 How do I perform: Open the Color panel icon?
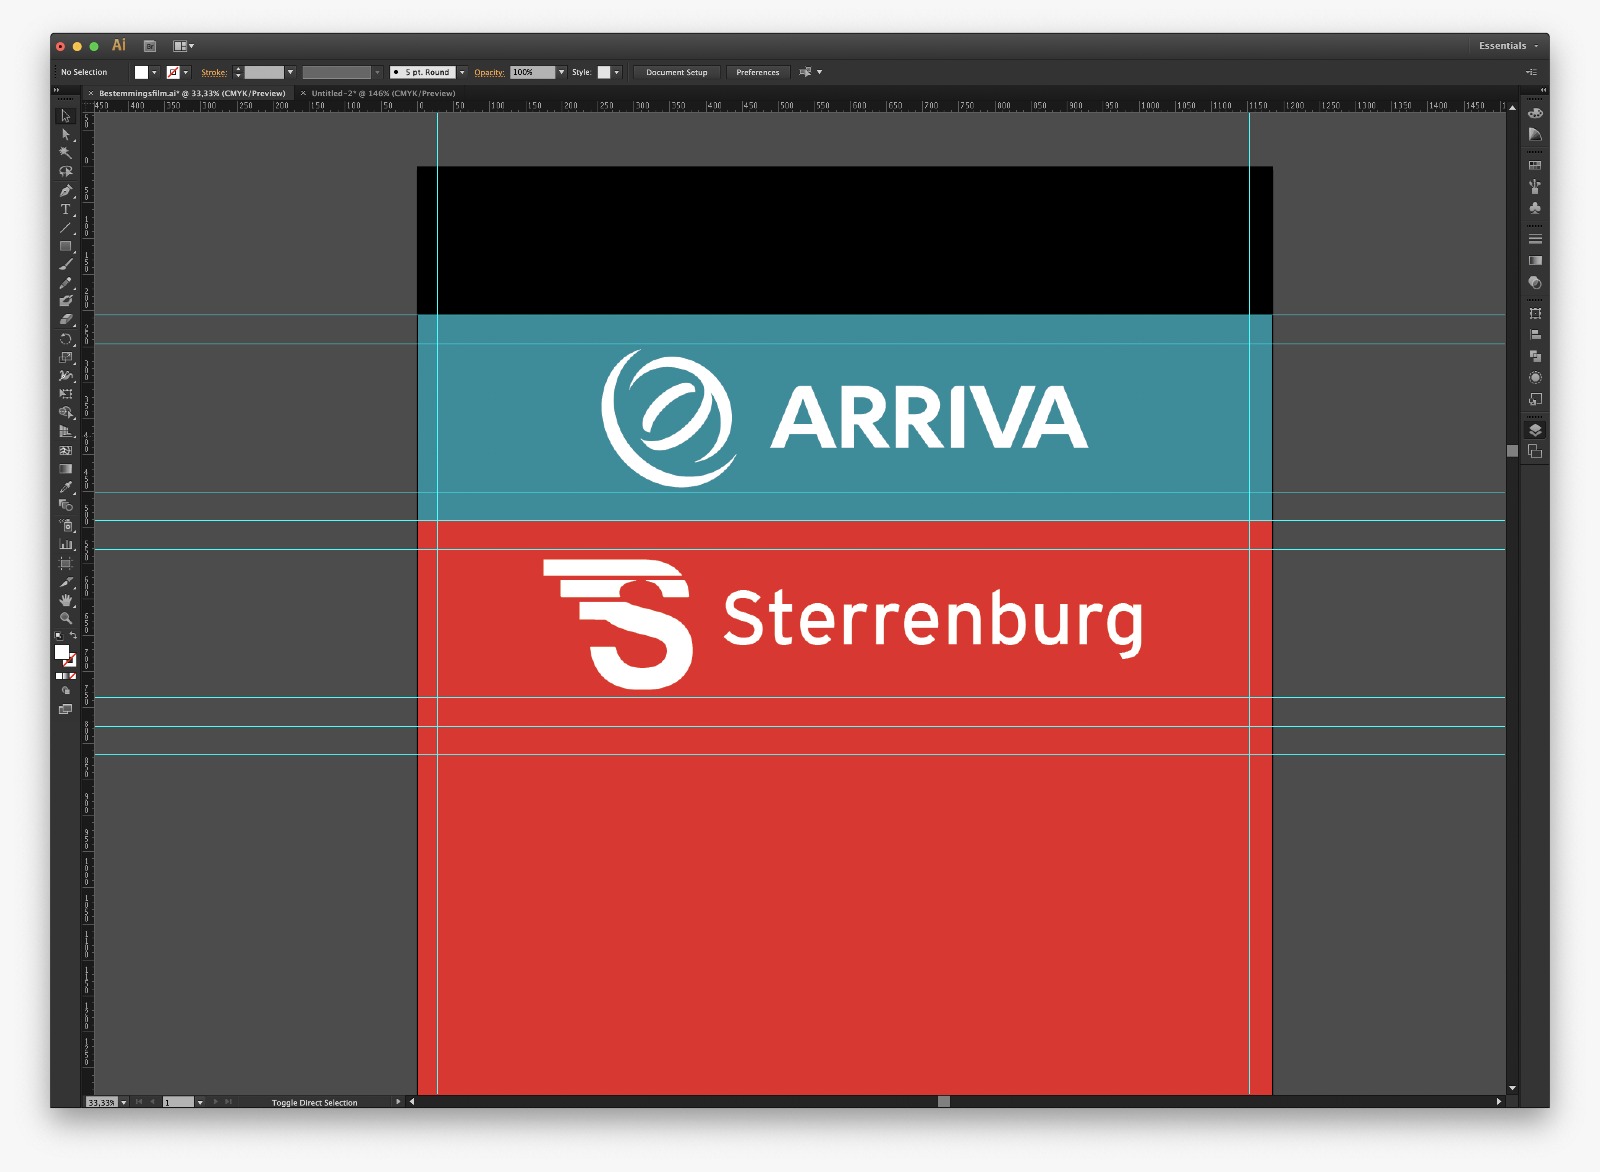point(1535,113)
